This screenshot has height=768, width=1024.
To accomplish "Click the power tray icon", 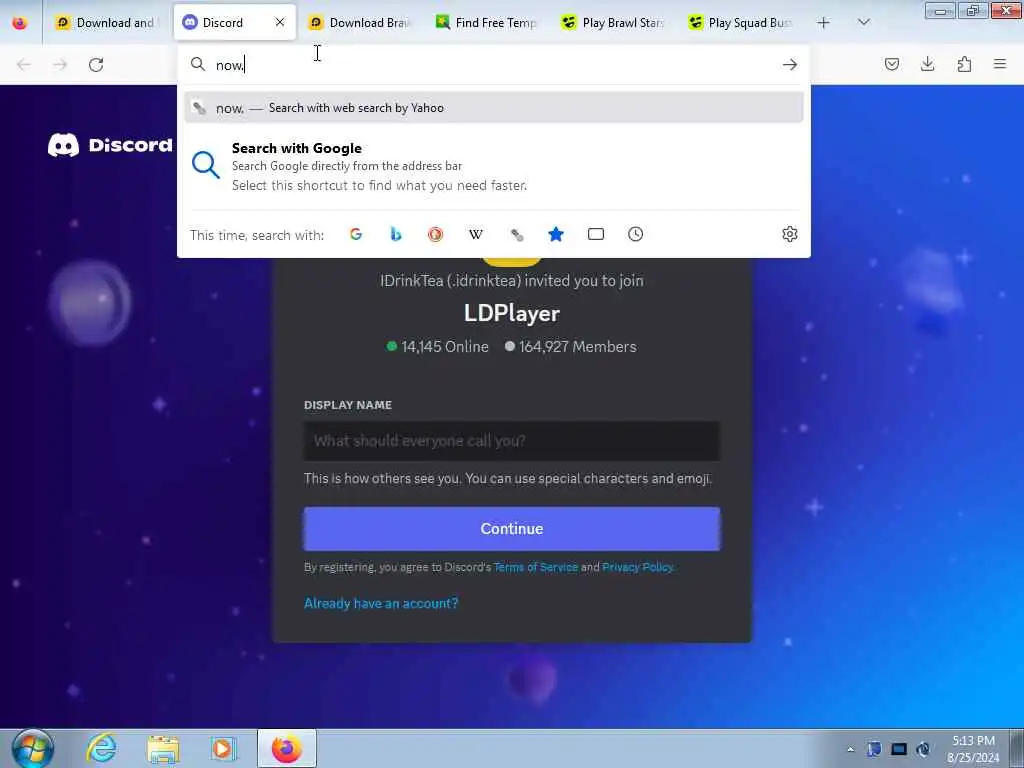I will point(923,749).
